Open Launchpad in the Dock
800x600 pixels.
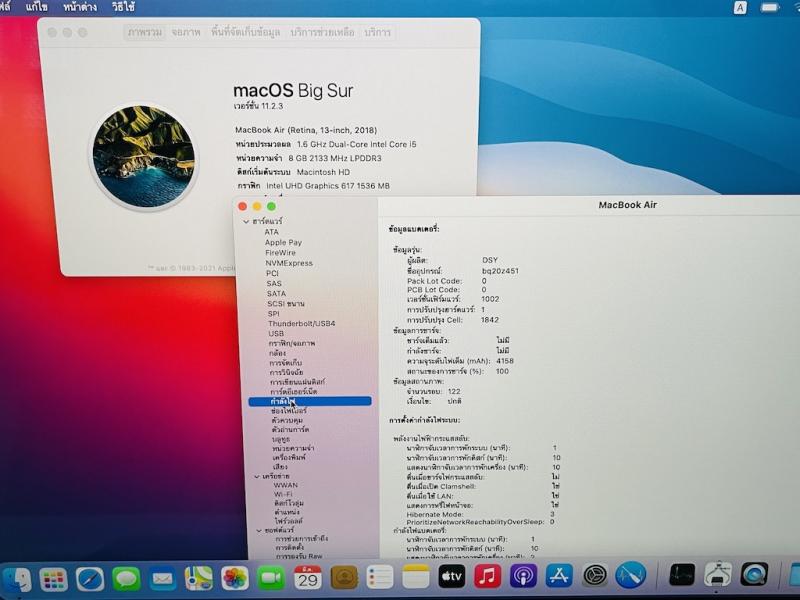(54, 580)
